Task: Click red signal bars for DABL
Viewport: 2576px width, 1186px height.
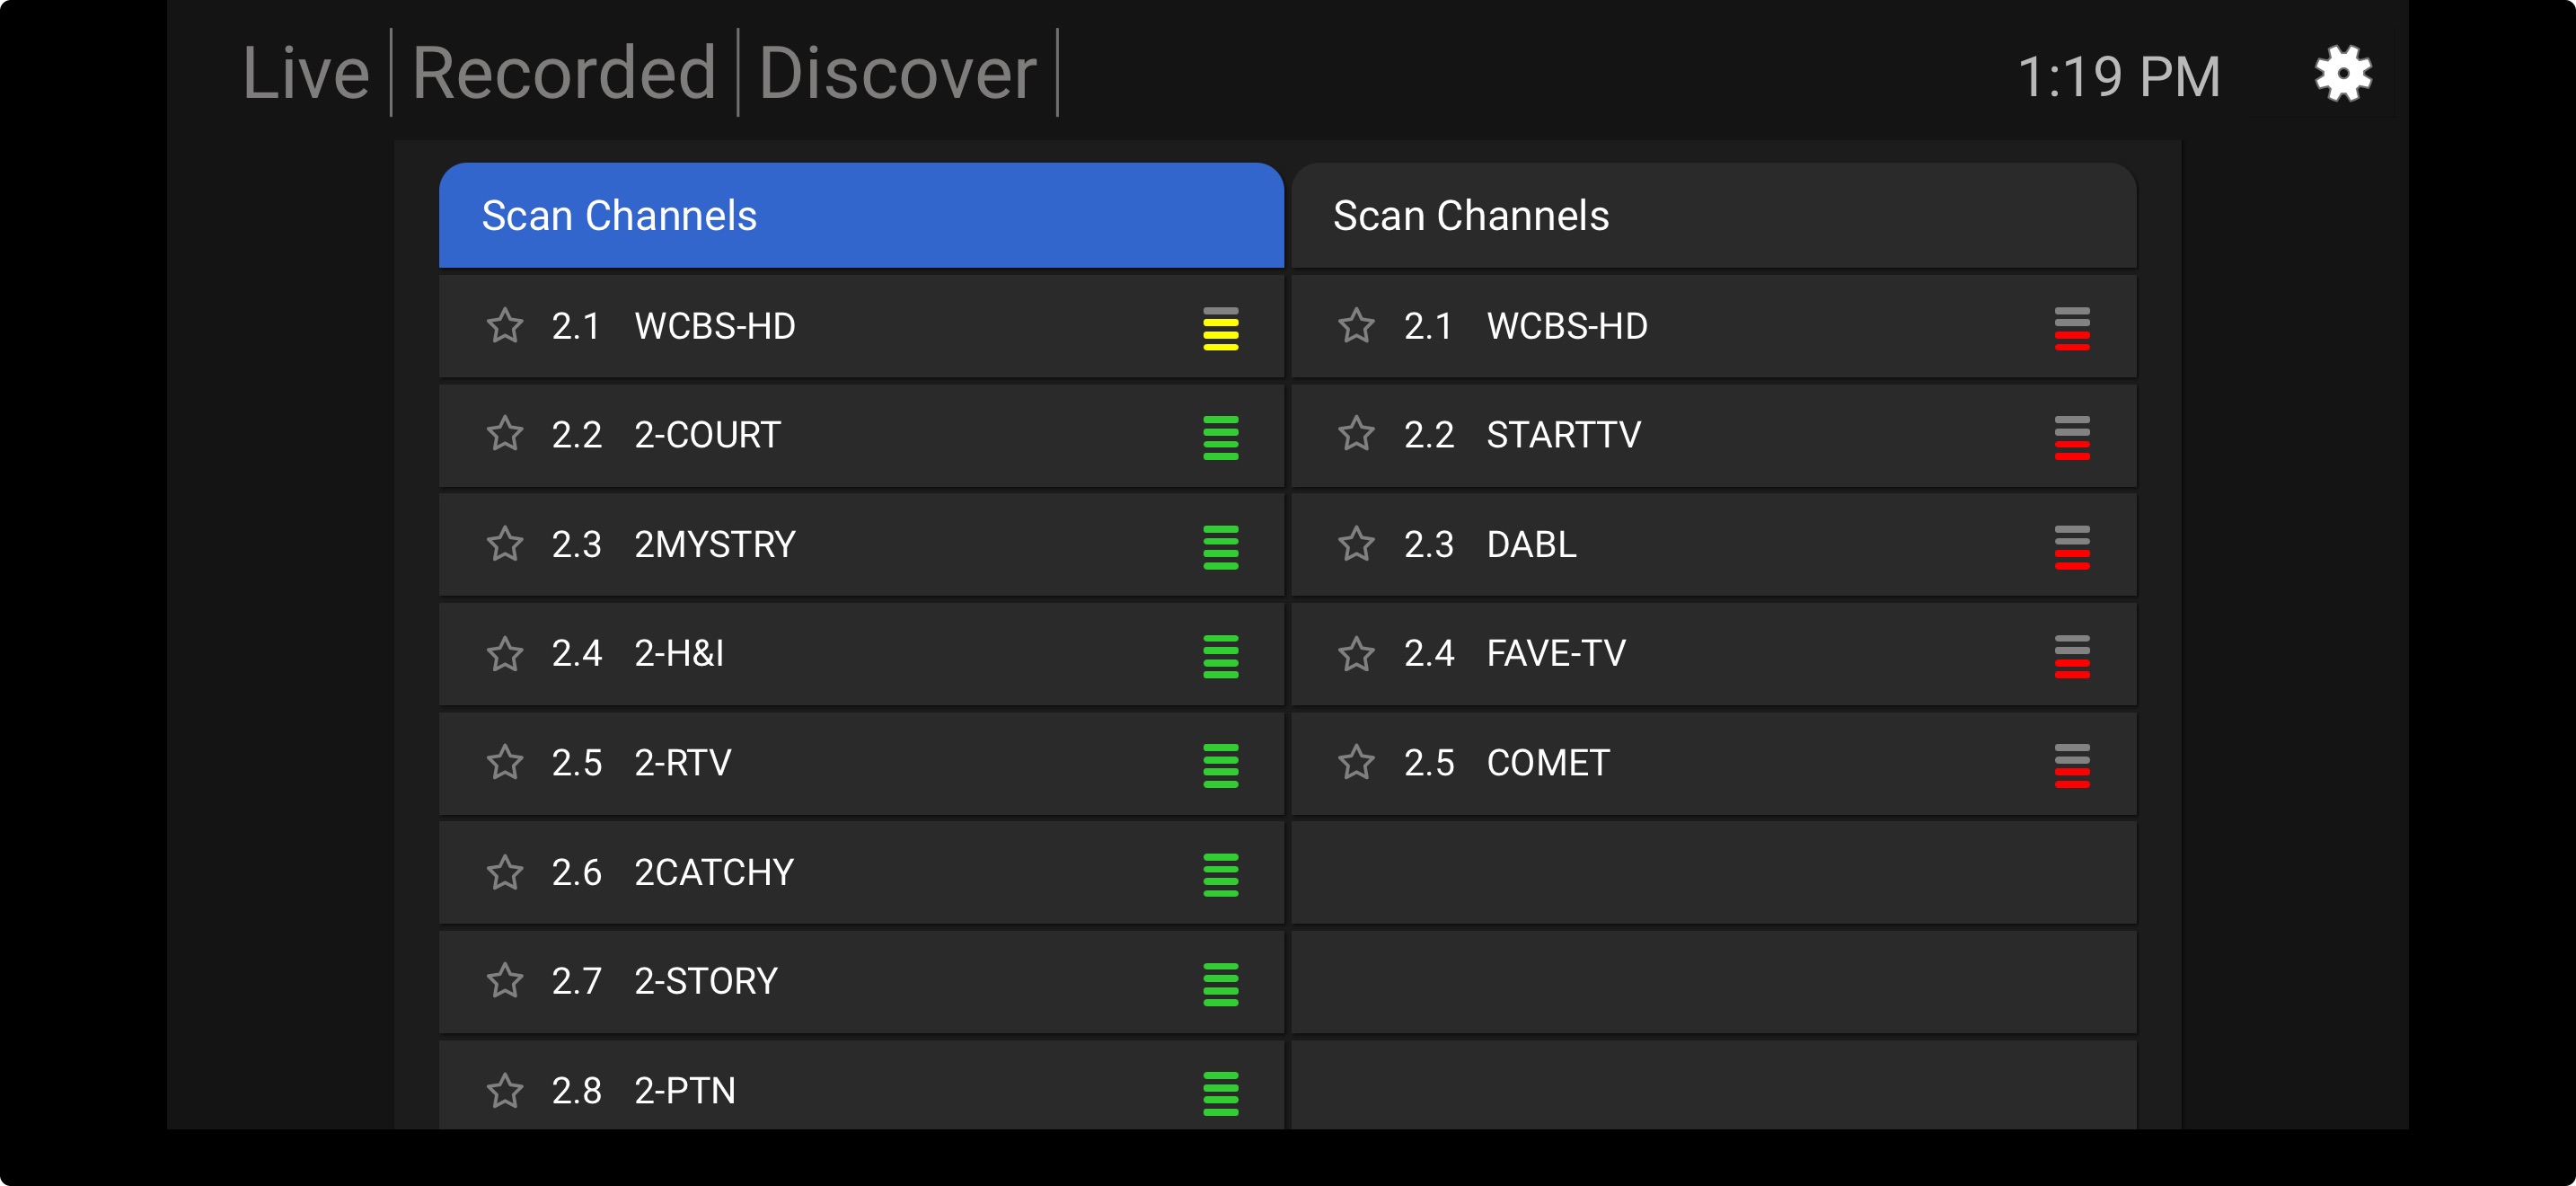Action: click(x=2071, y=546)
